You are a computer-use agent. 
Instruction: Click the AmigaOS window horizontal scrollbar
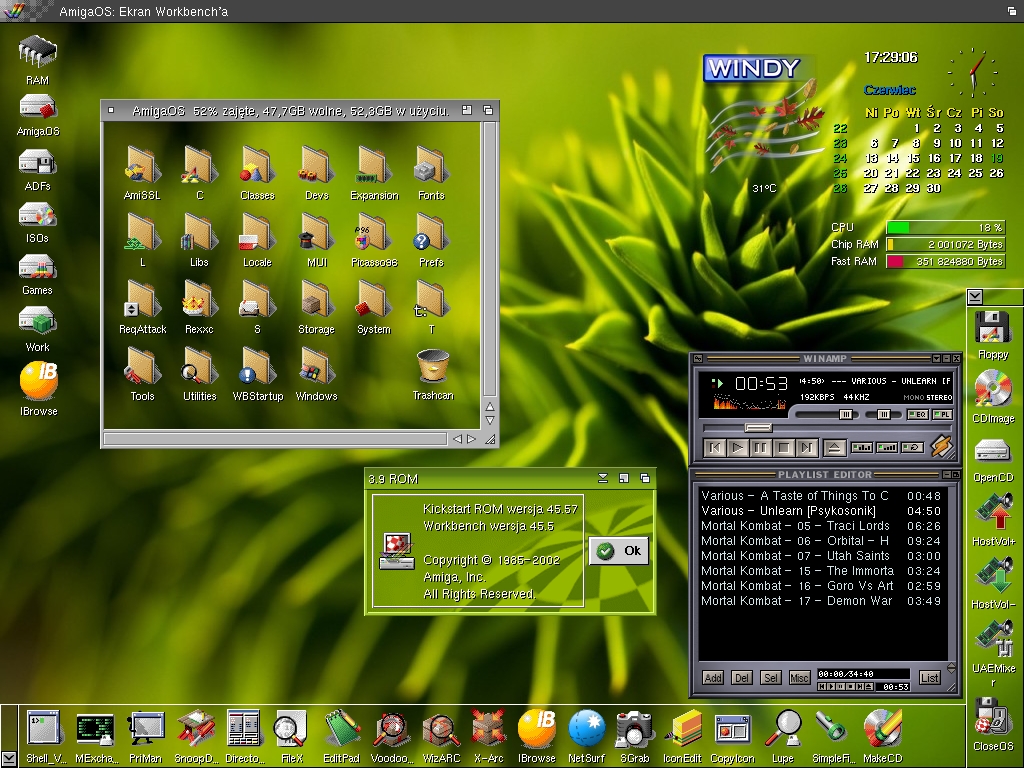(275, 439)
